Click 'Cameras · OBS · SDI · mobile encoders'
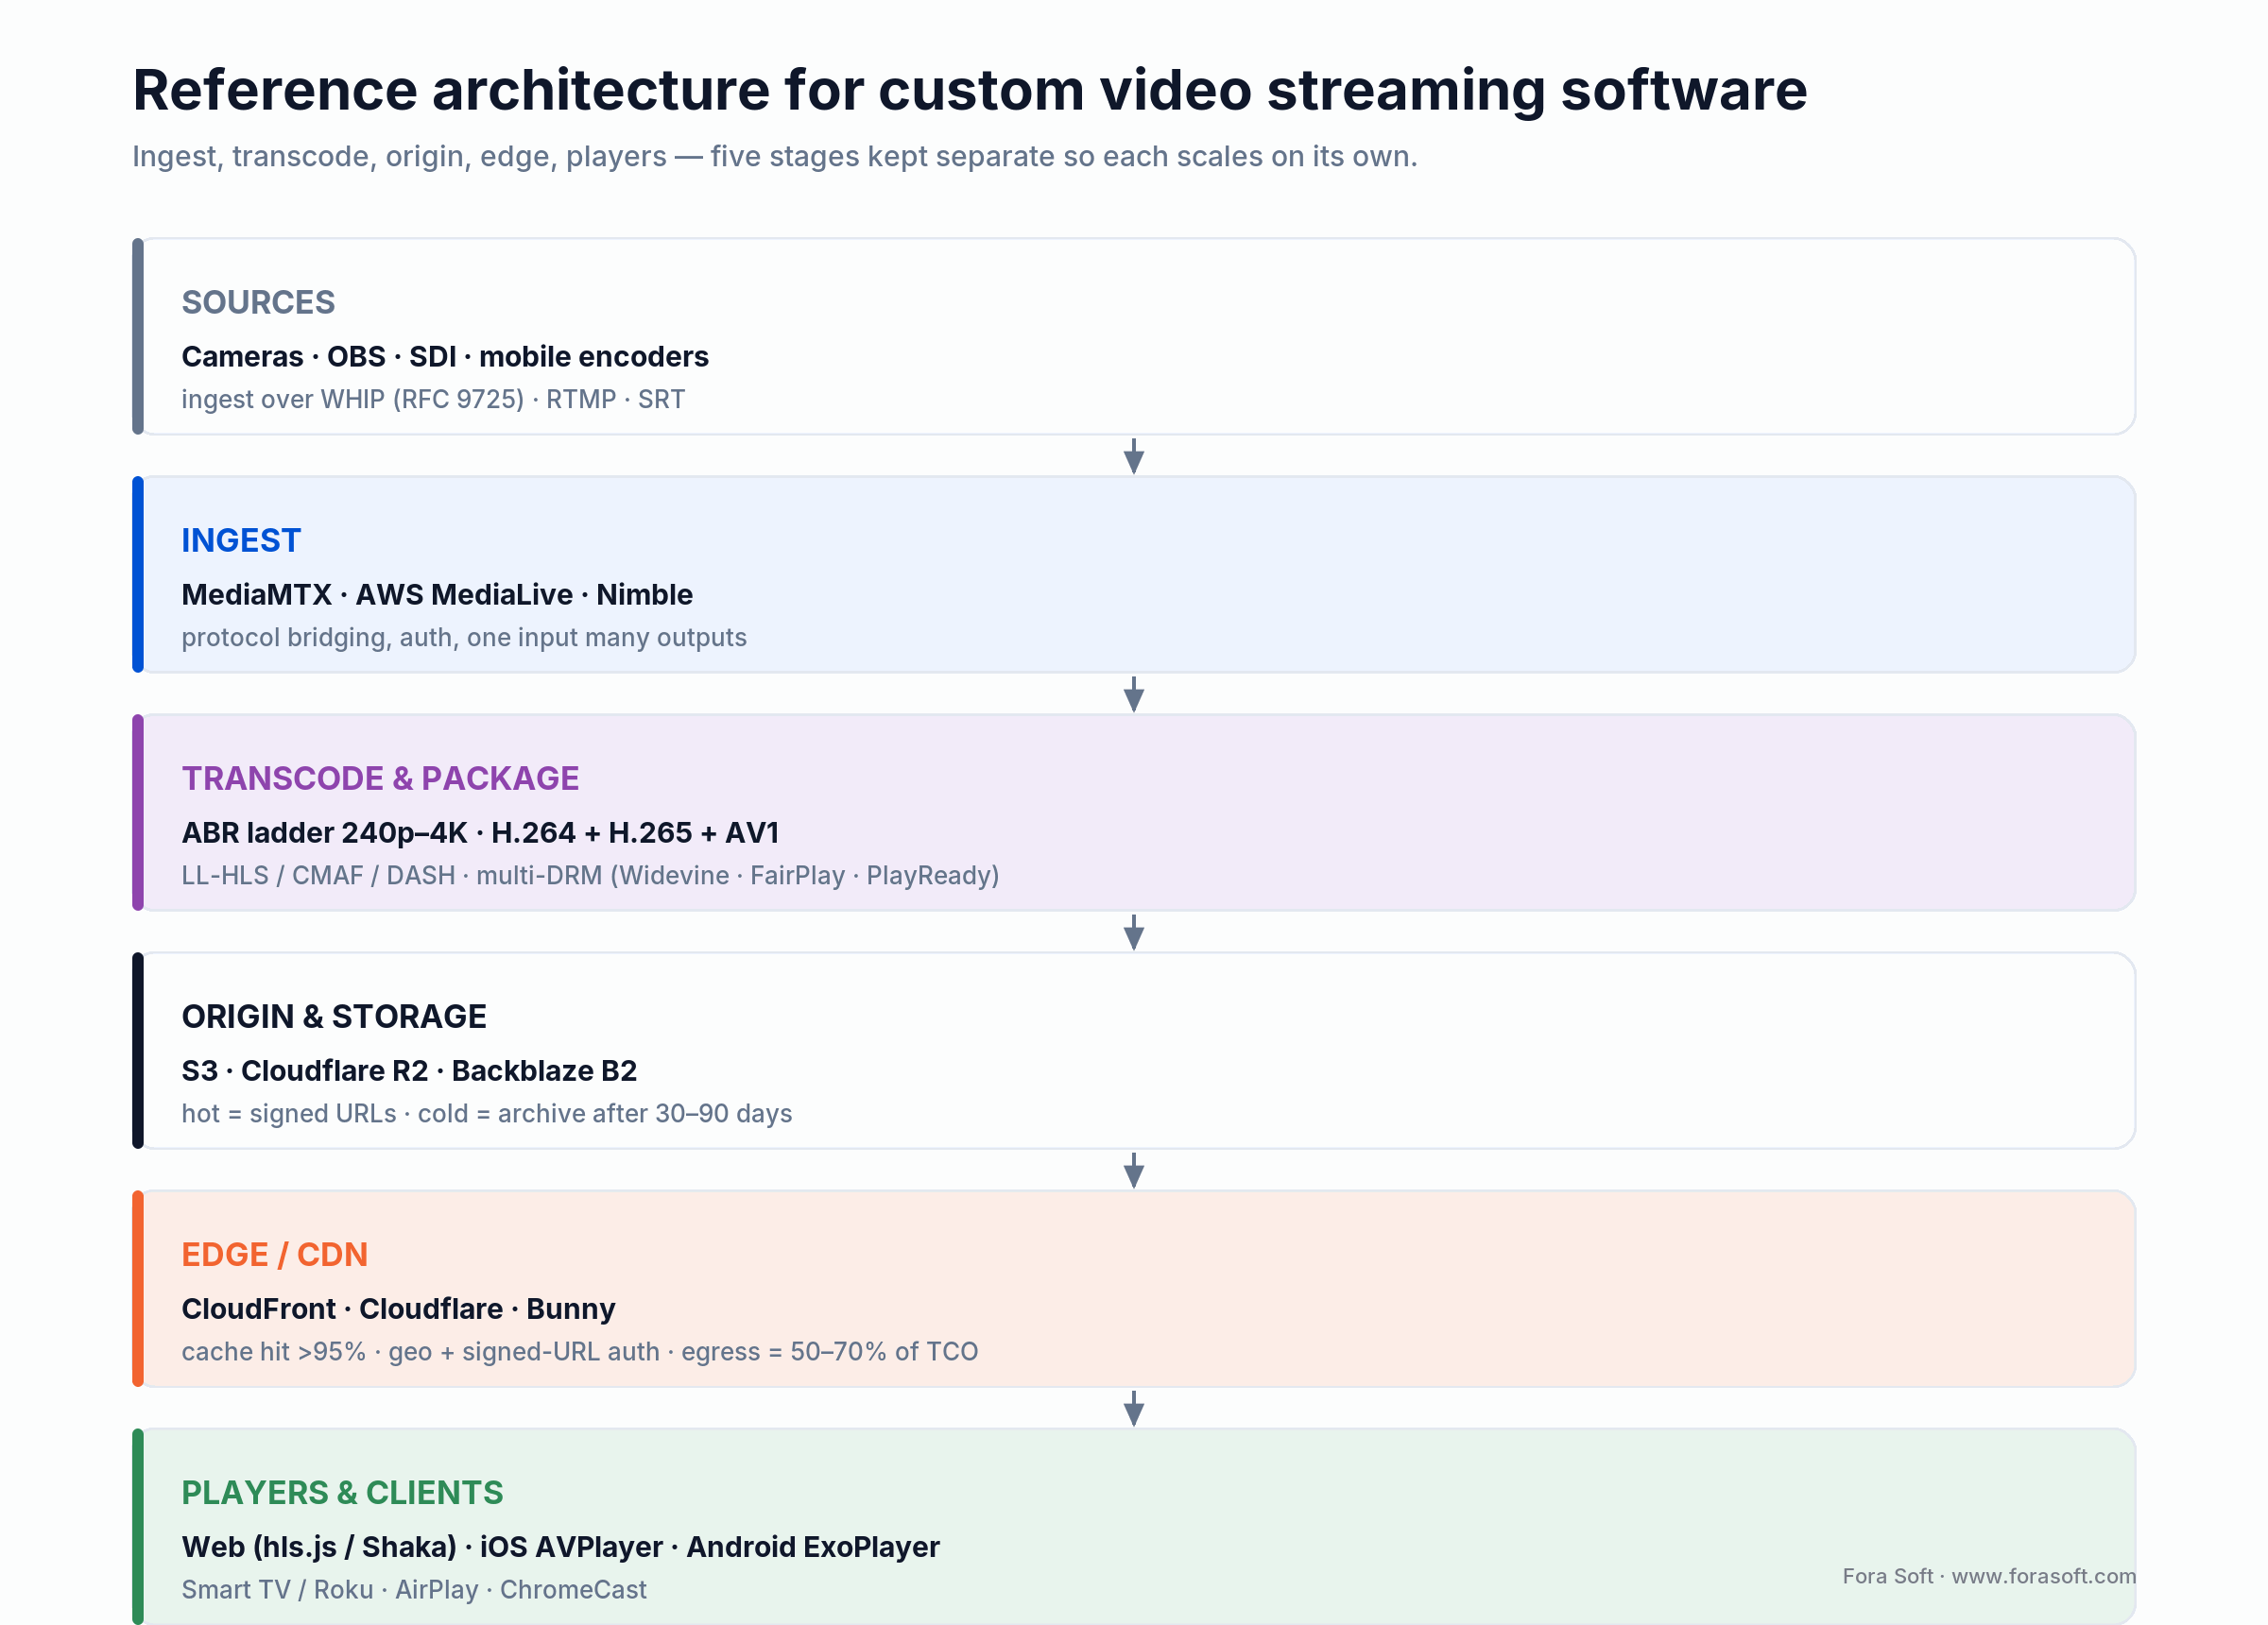The image size is (2268, 1625). tap(445, 357)
